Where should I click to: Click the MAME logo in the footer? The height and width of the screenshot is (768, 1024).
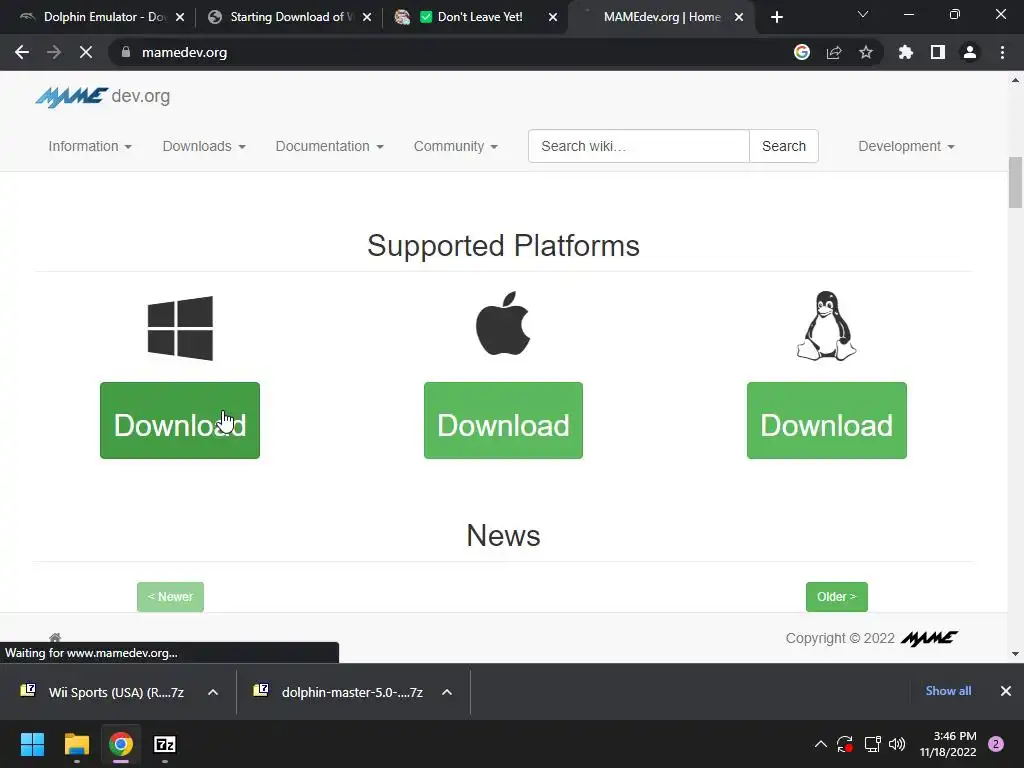(929, 638)
